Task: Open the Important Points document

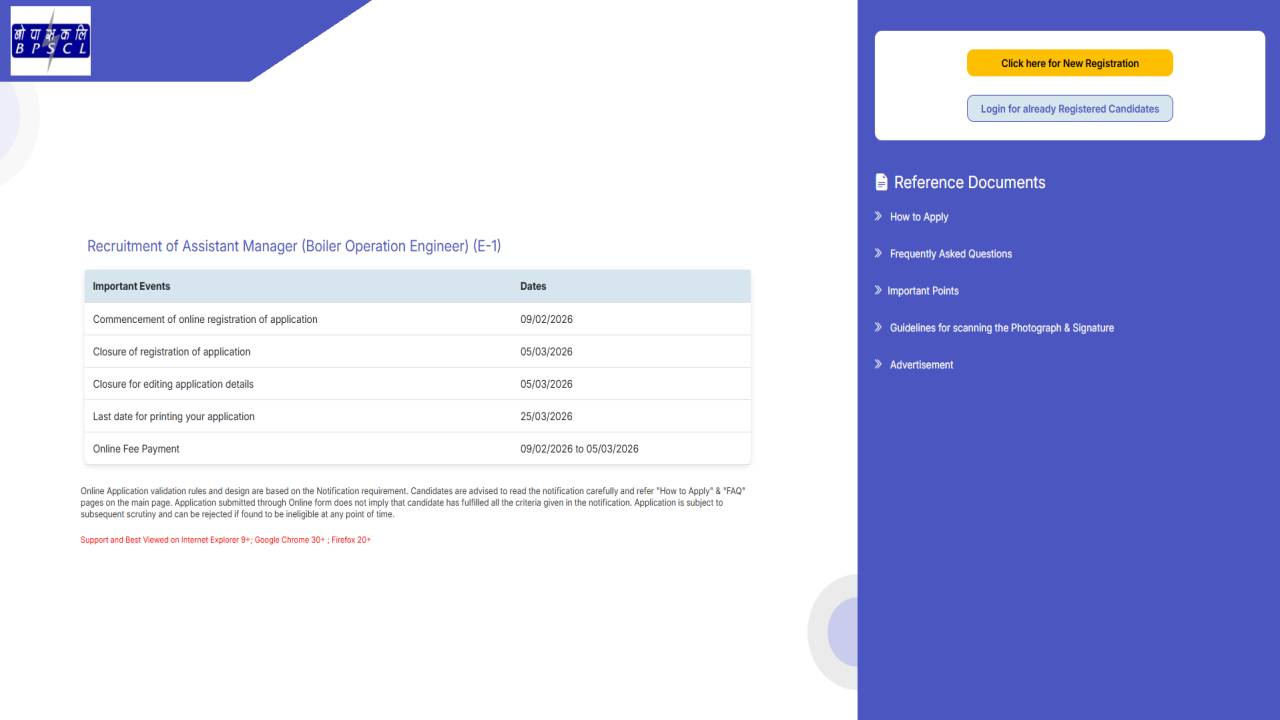Action: [x=923, y=290]
